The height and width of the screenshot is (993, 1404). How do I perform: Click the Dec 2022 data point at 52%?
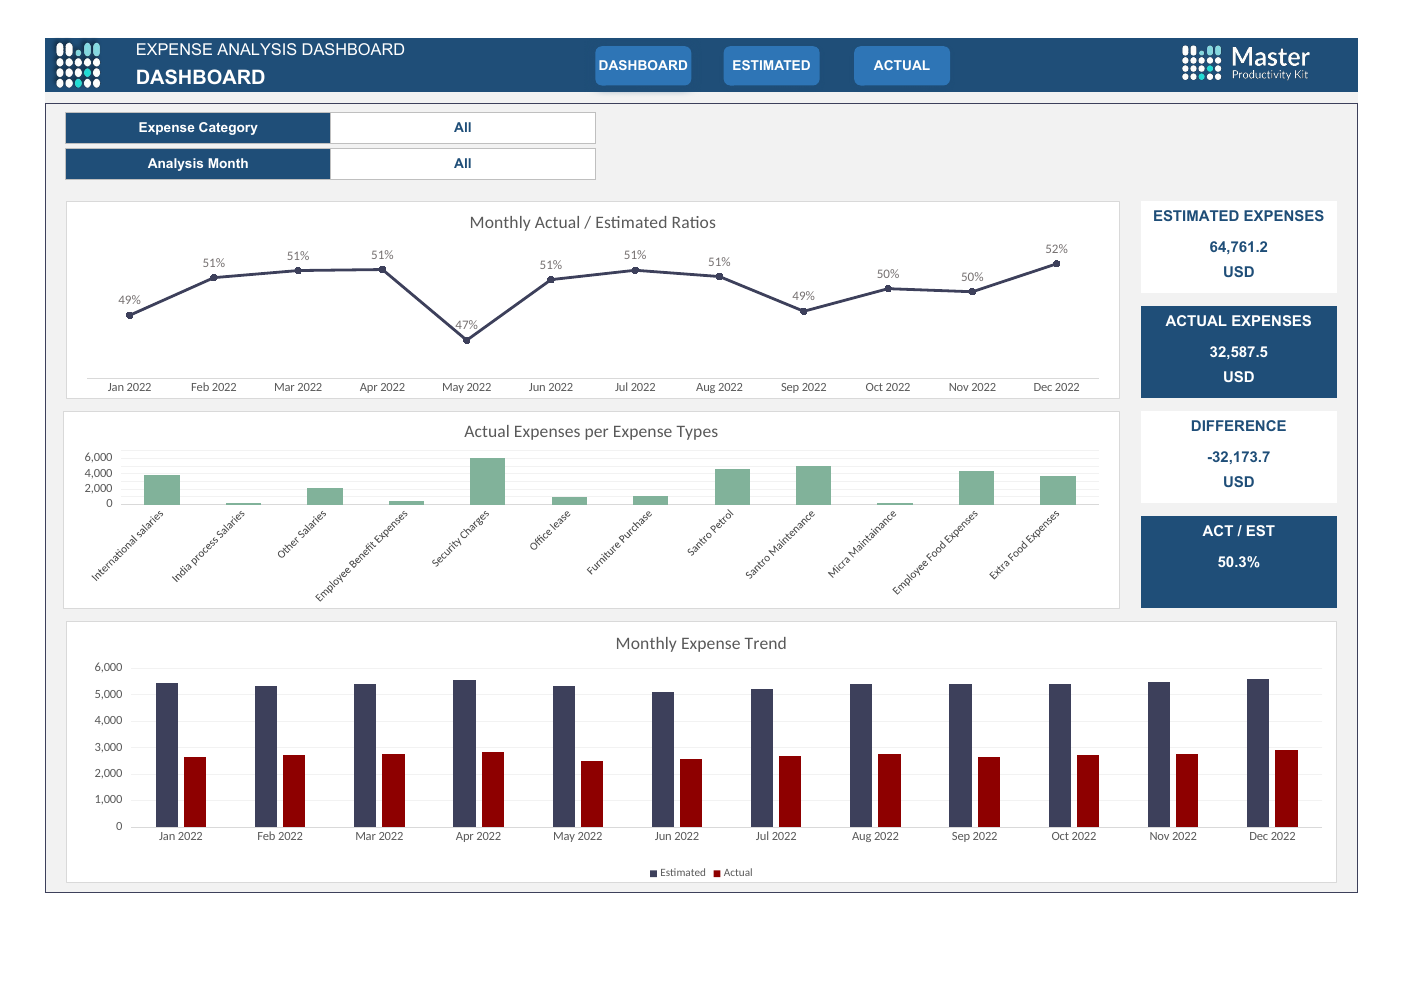tap(1056, 264)
